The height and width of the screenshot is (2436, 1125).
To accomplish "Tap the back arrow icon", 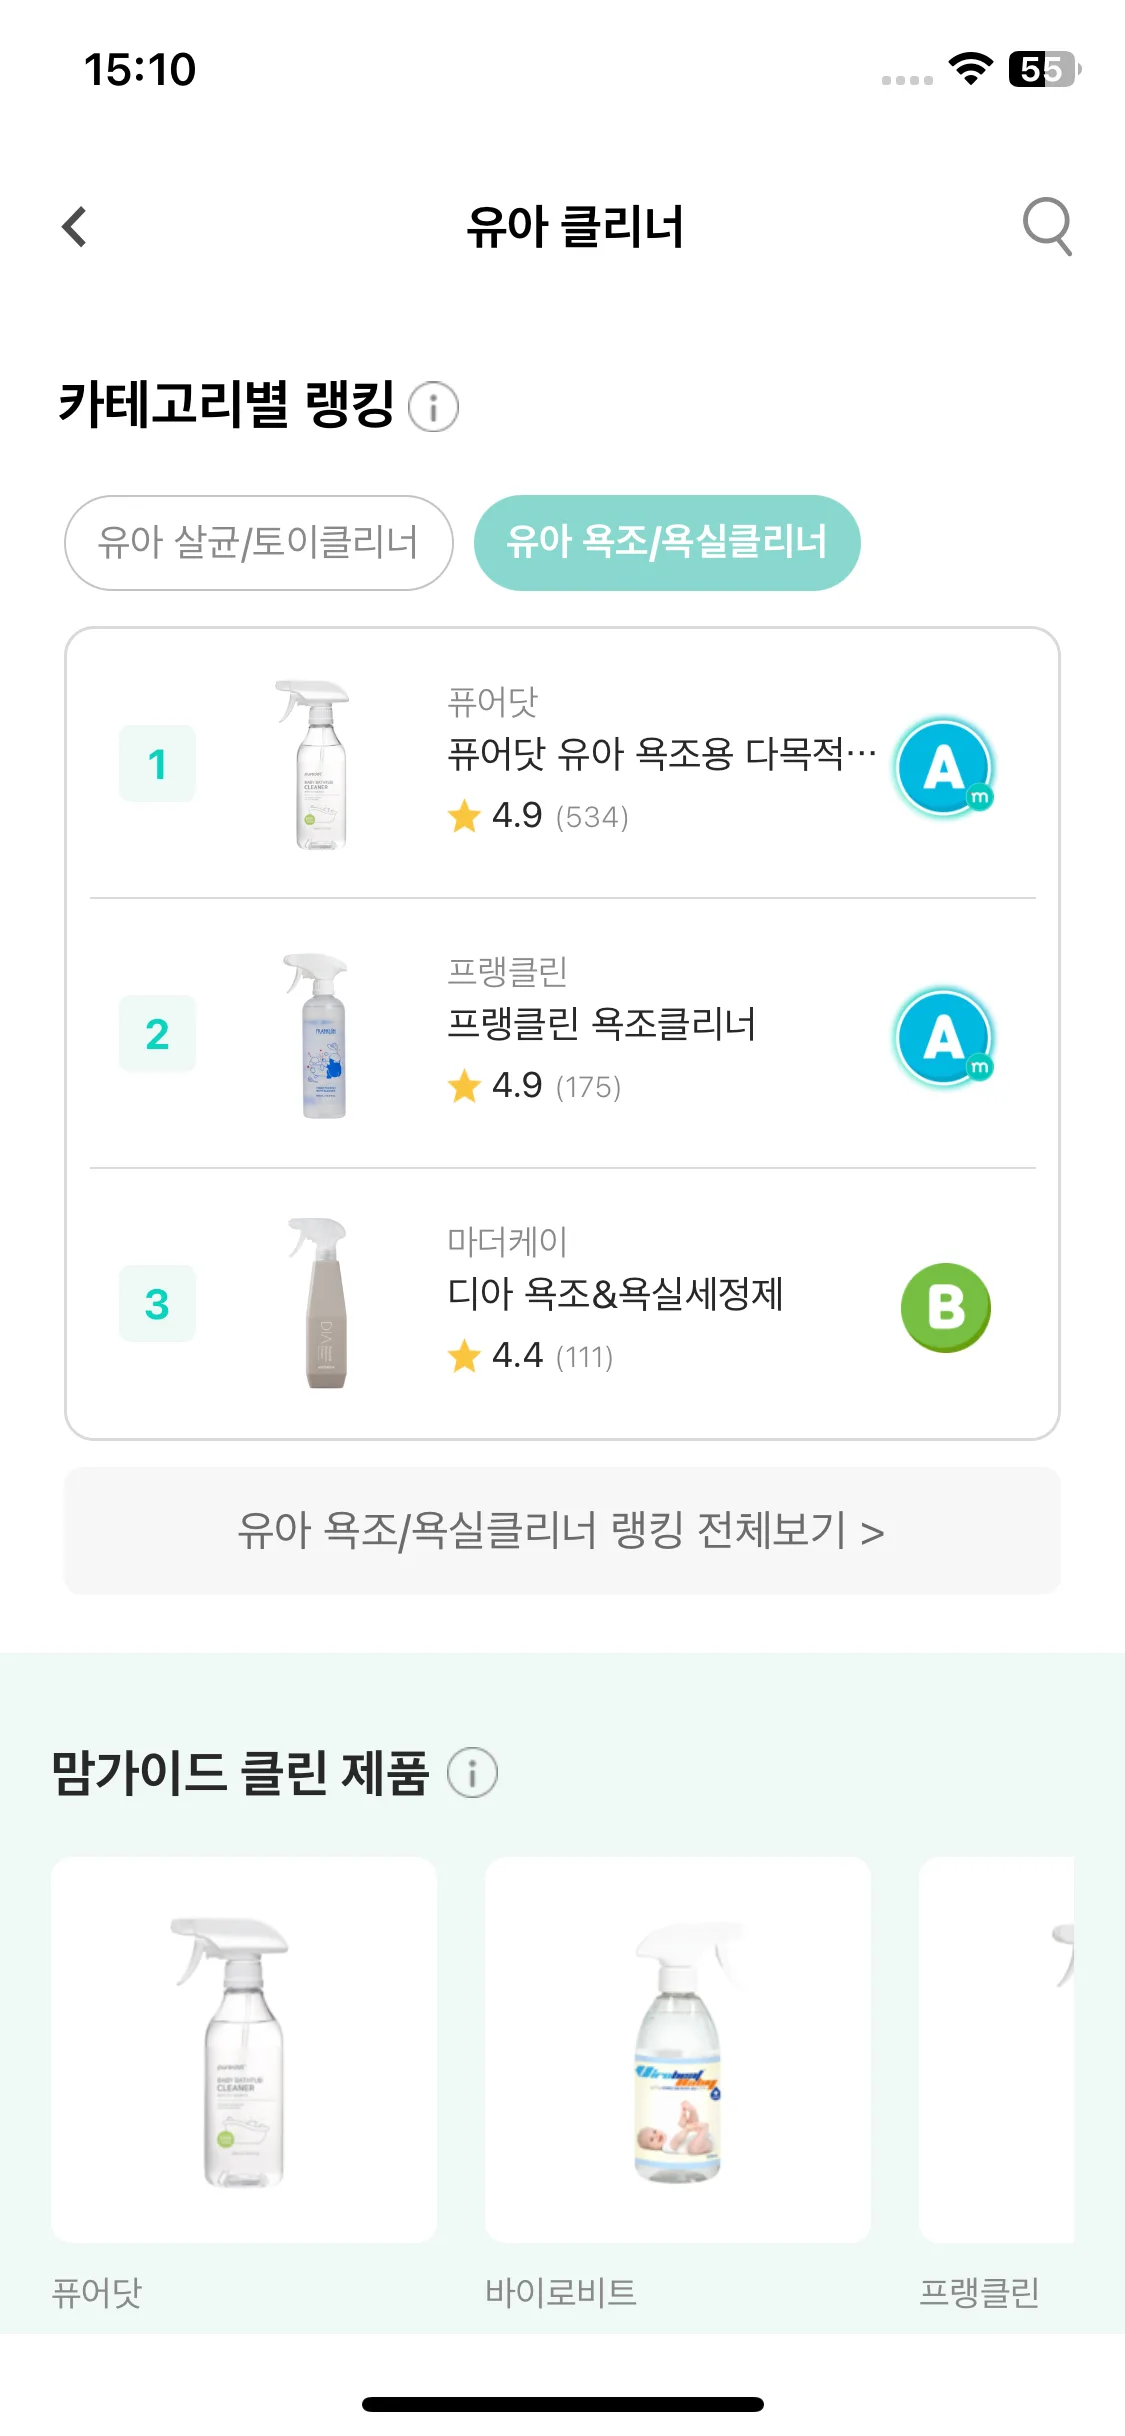I will click(75, 227).
